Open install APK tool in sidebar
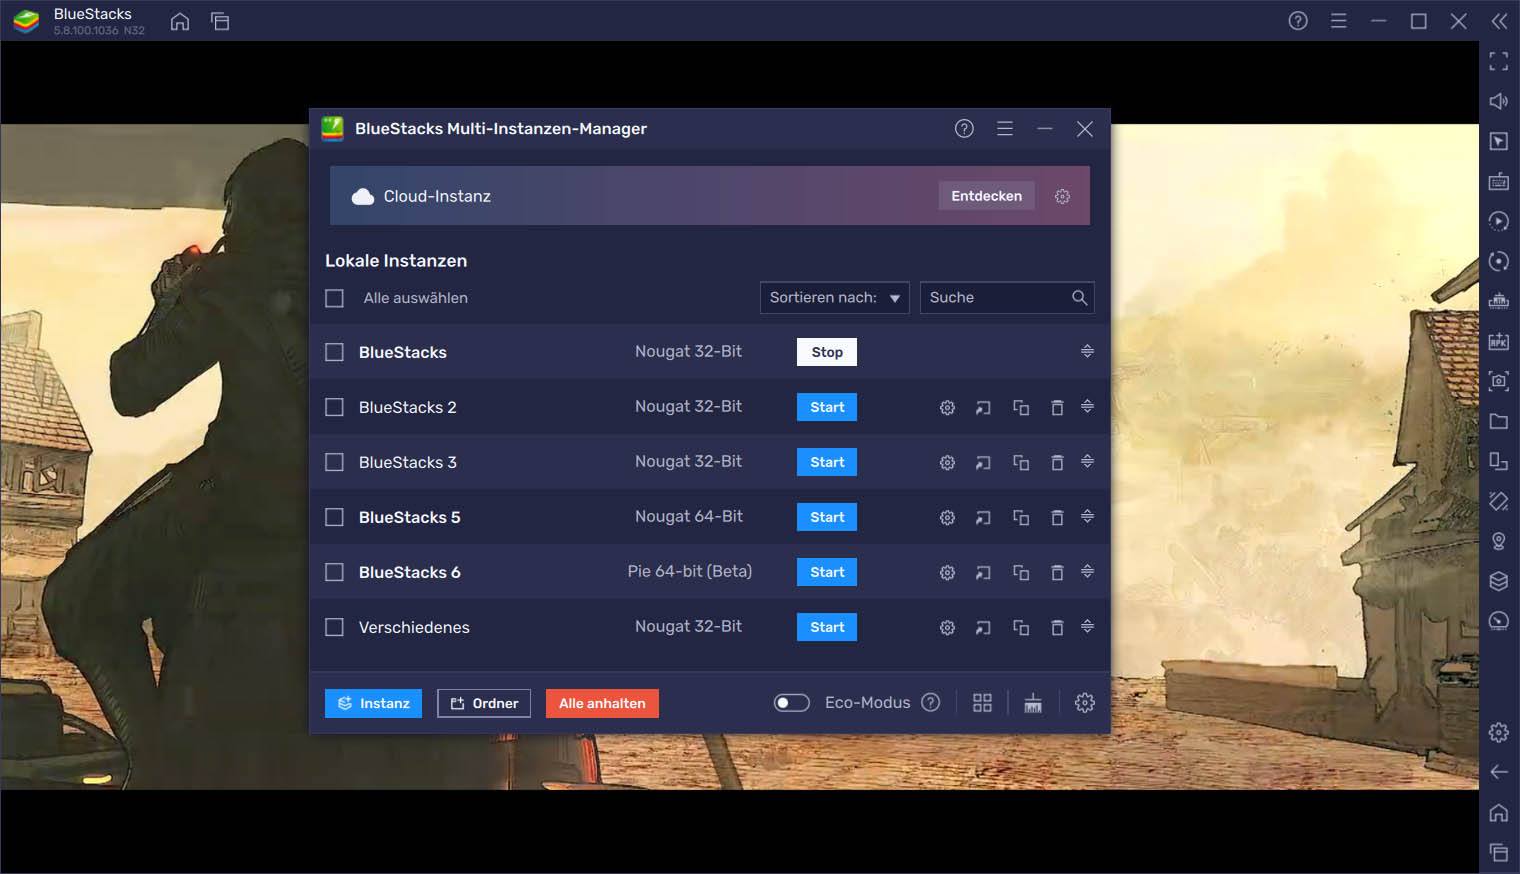This screenshot has width=1520, height=874. [1498, 341]
